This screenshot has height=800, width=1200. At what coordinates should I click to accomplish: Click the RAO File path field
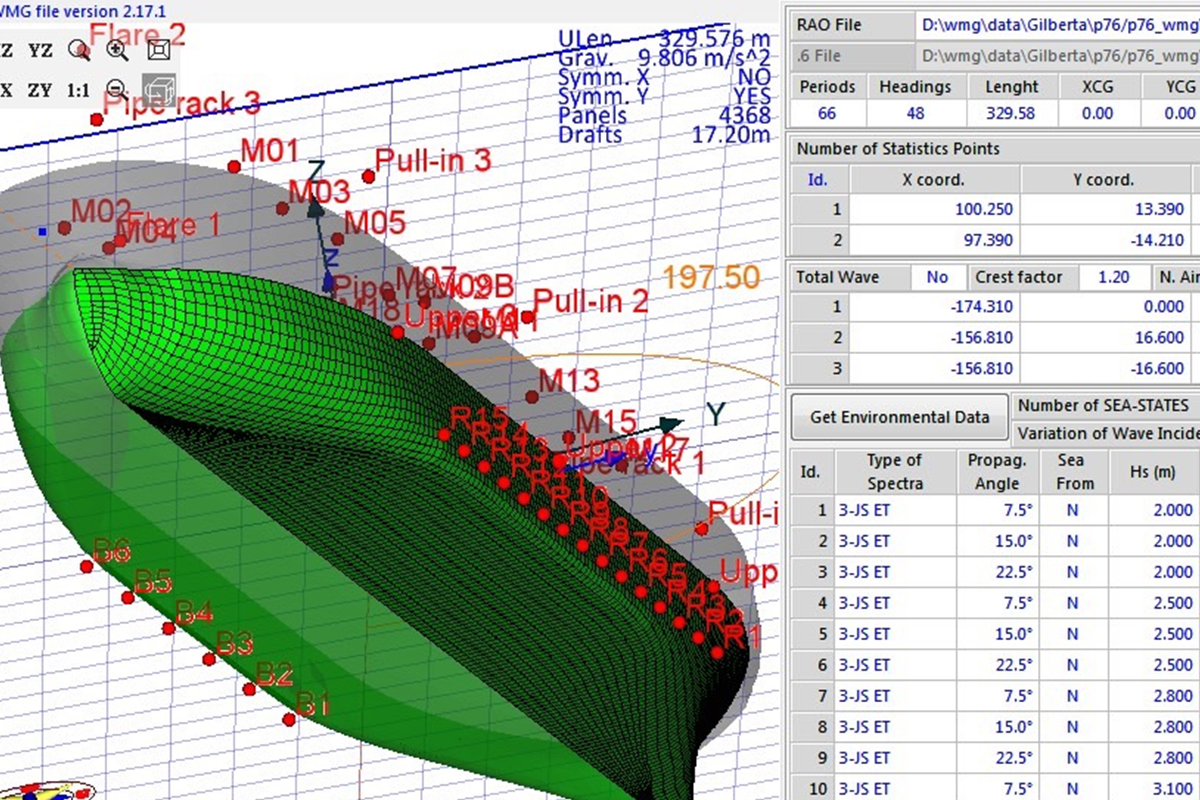click(x=1058, y=25)
